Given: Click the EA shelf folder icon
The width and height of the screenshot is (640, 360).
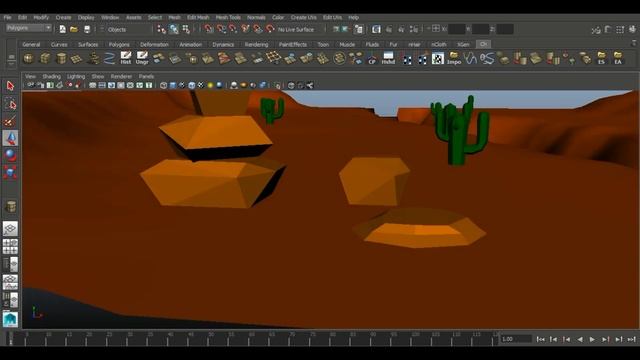Looking at the screenshot, I should click(x=618, y=58).
